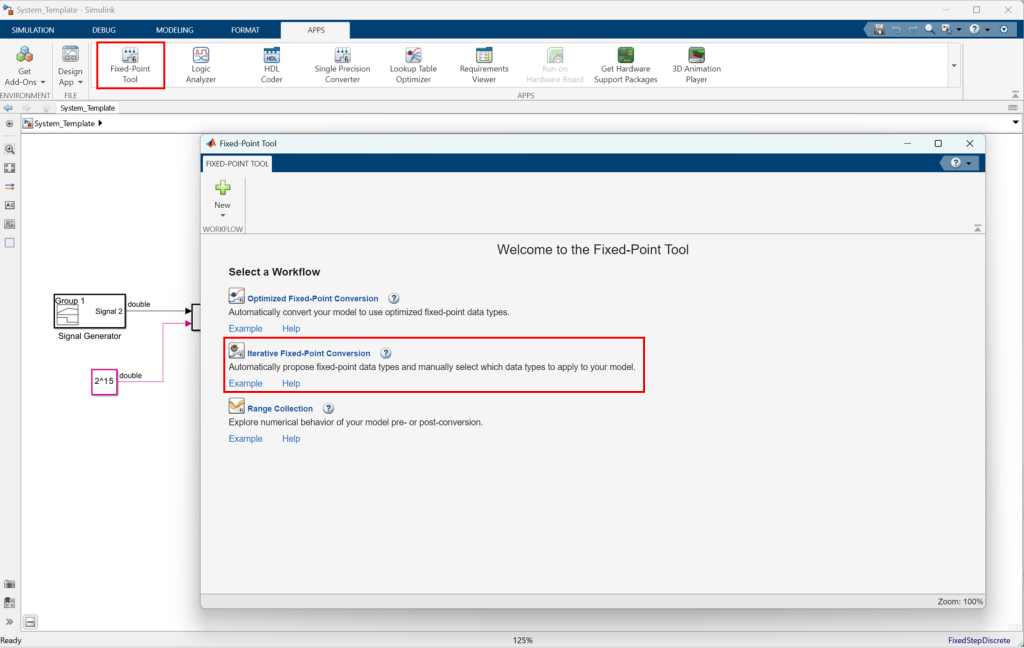Launch the Lookup Table Optimizer
Image resolution: width=1024 pixels, height=648 pixels.
coord(413,65)
